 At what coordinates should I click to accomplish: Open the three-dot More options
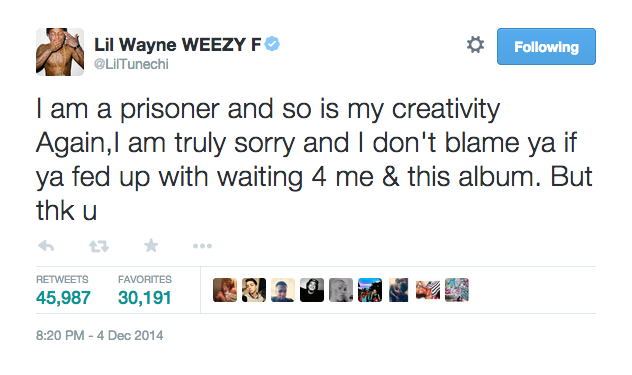202,246
